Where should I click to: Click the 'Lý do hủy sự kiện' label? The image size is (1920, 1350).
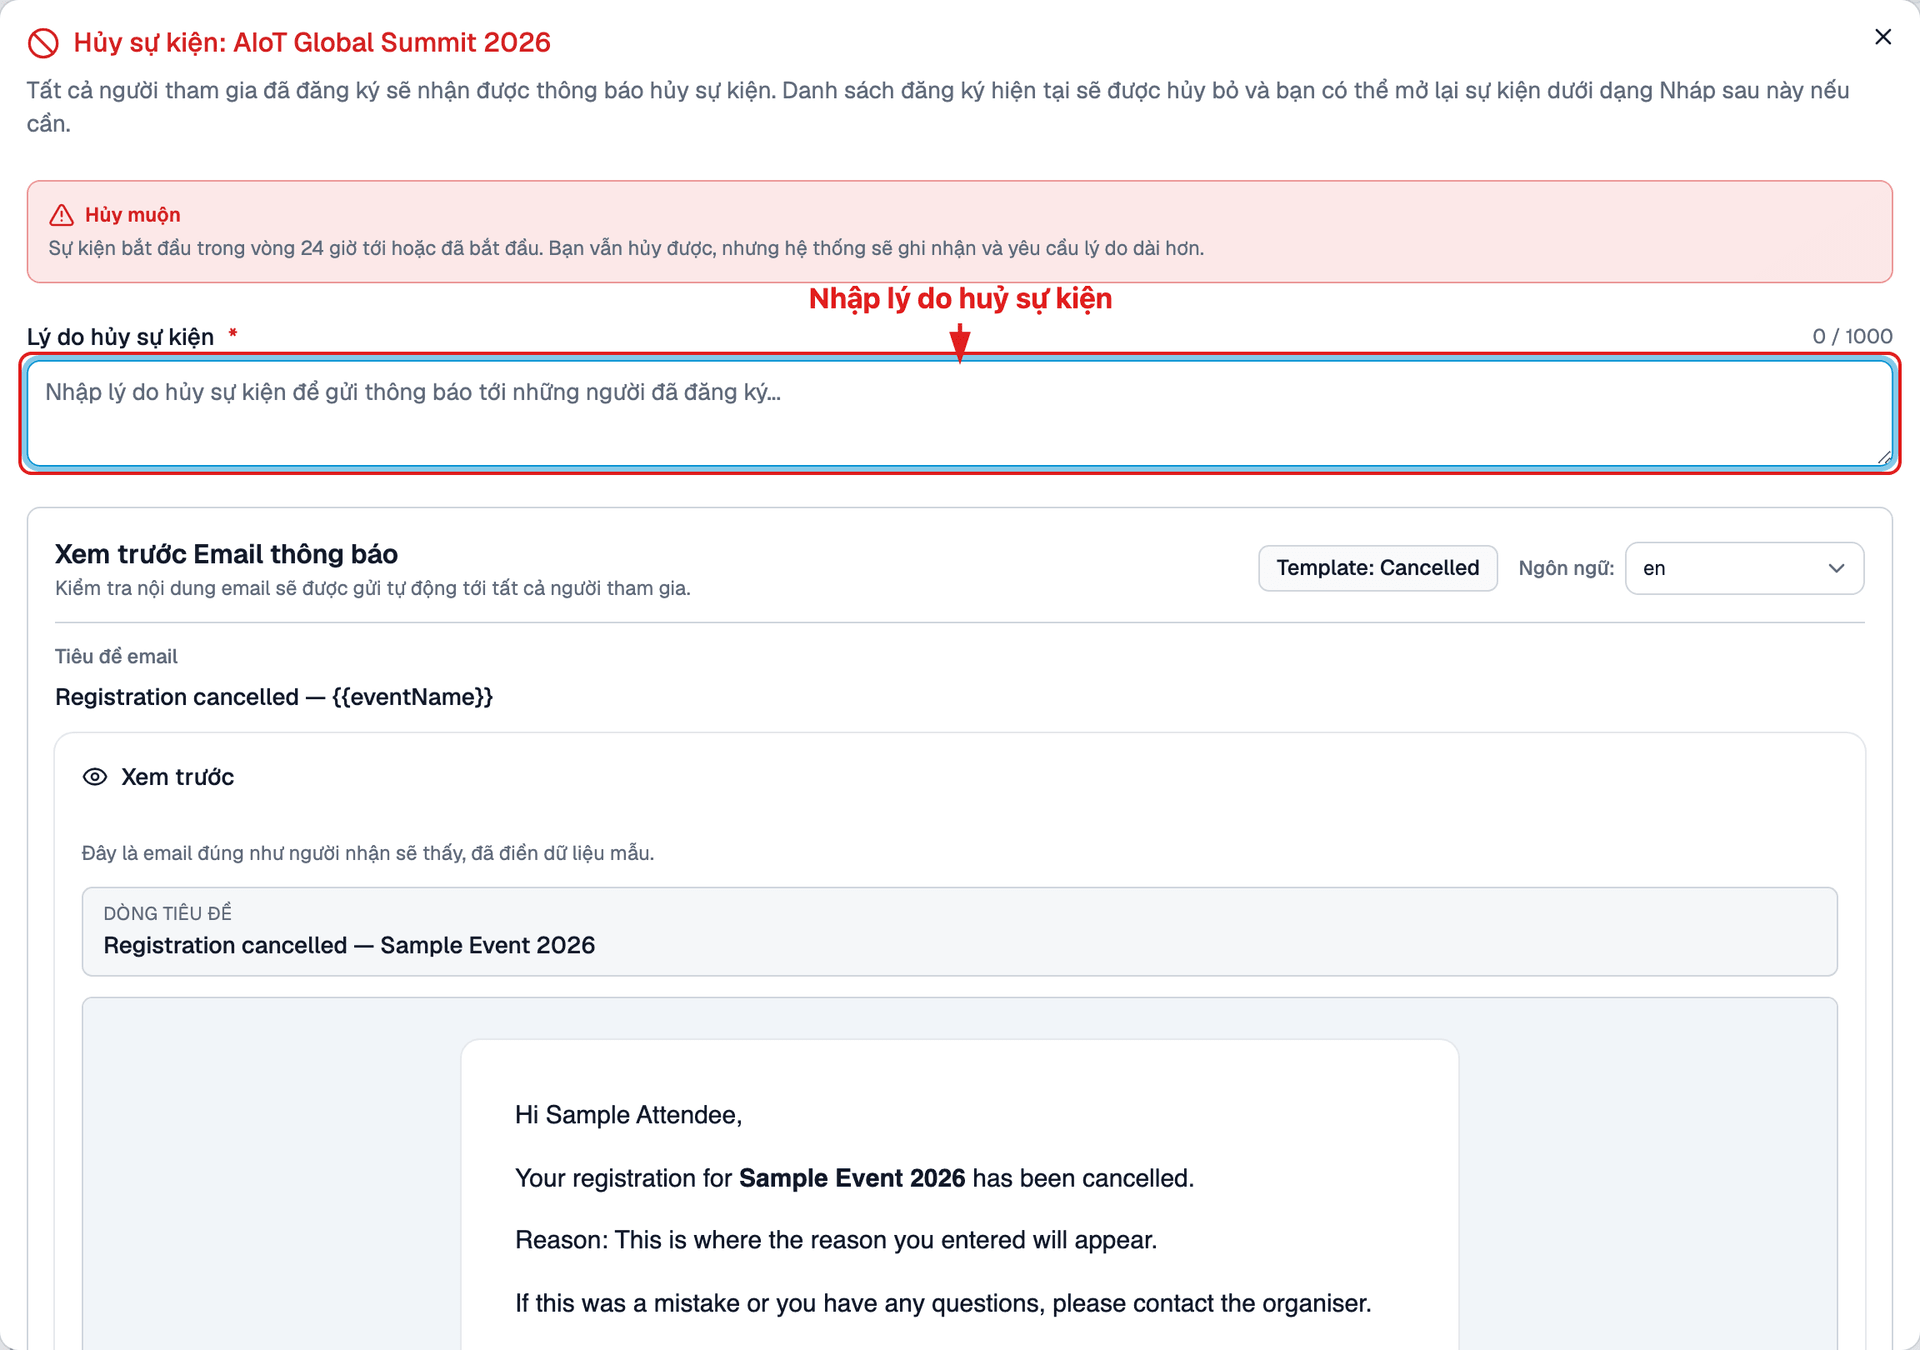pyautogui.click(x=120, y=337)
